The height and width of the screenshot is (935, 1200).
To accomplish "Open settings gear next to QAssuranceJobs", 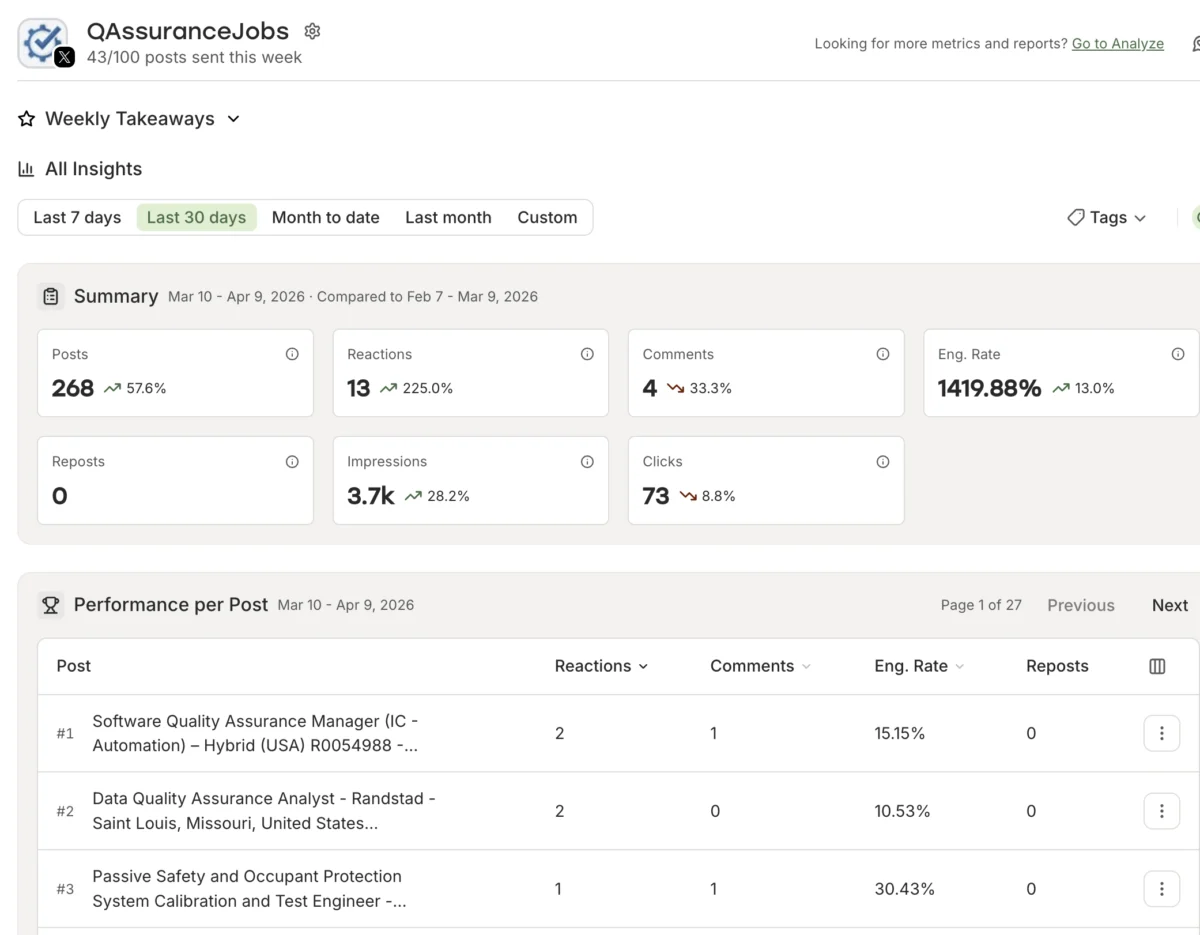I will (312, 31).
